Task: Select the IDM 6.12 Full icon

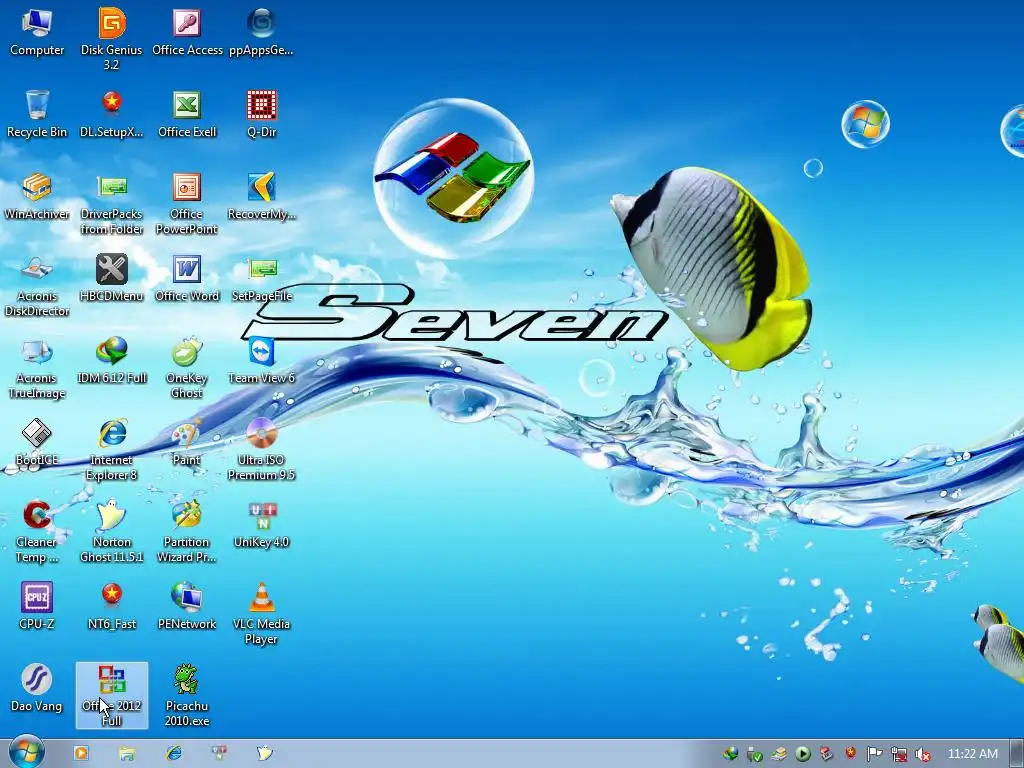Action: pos(112,360)
